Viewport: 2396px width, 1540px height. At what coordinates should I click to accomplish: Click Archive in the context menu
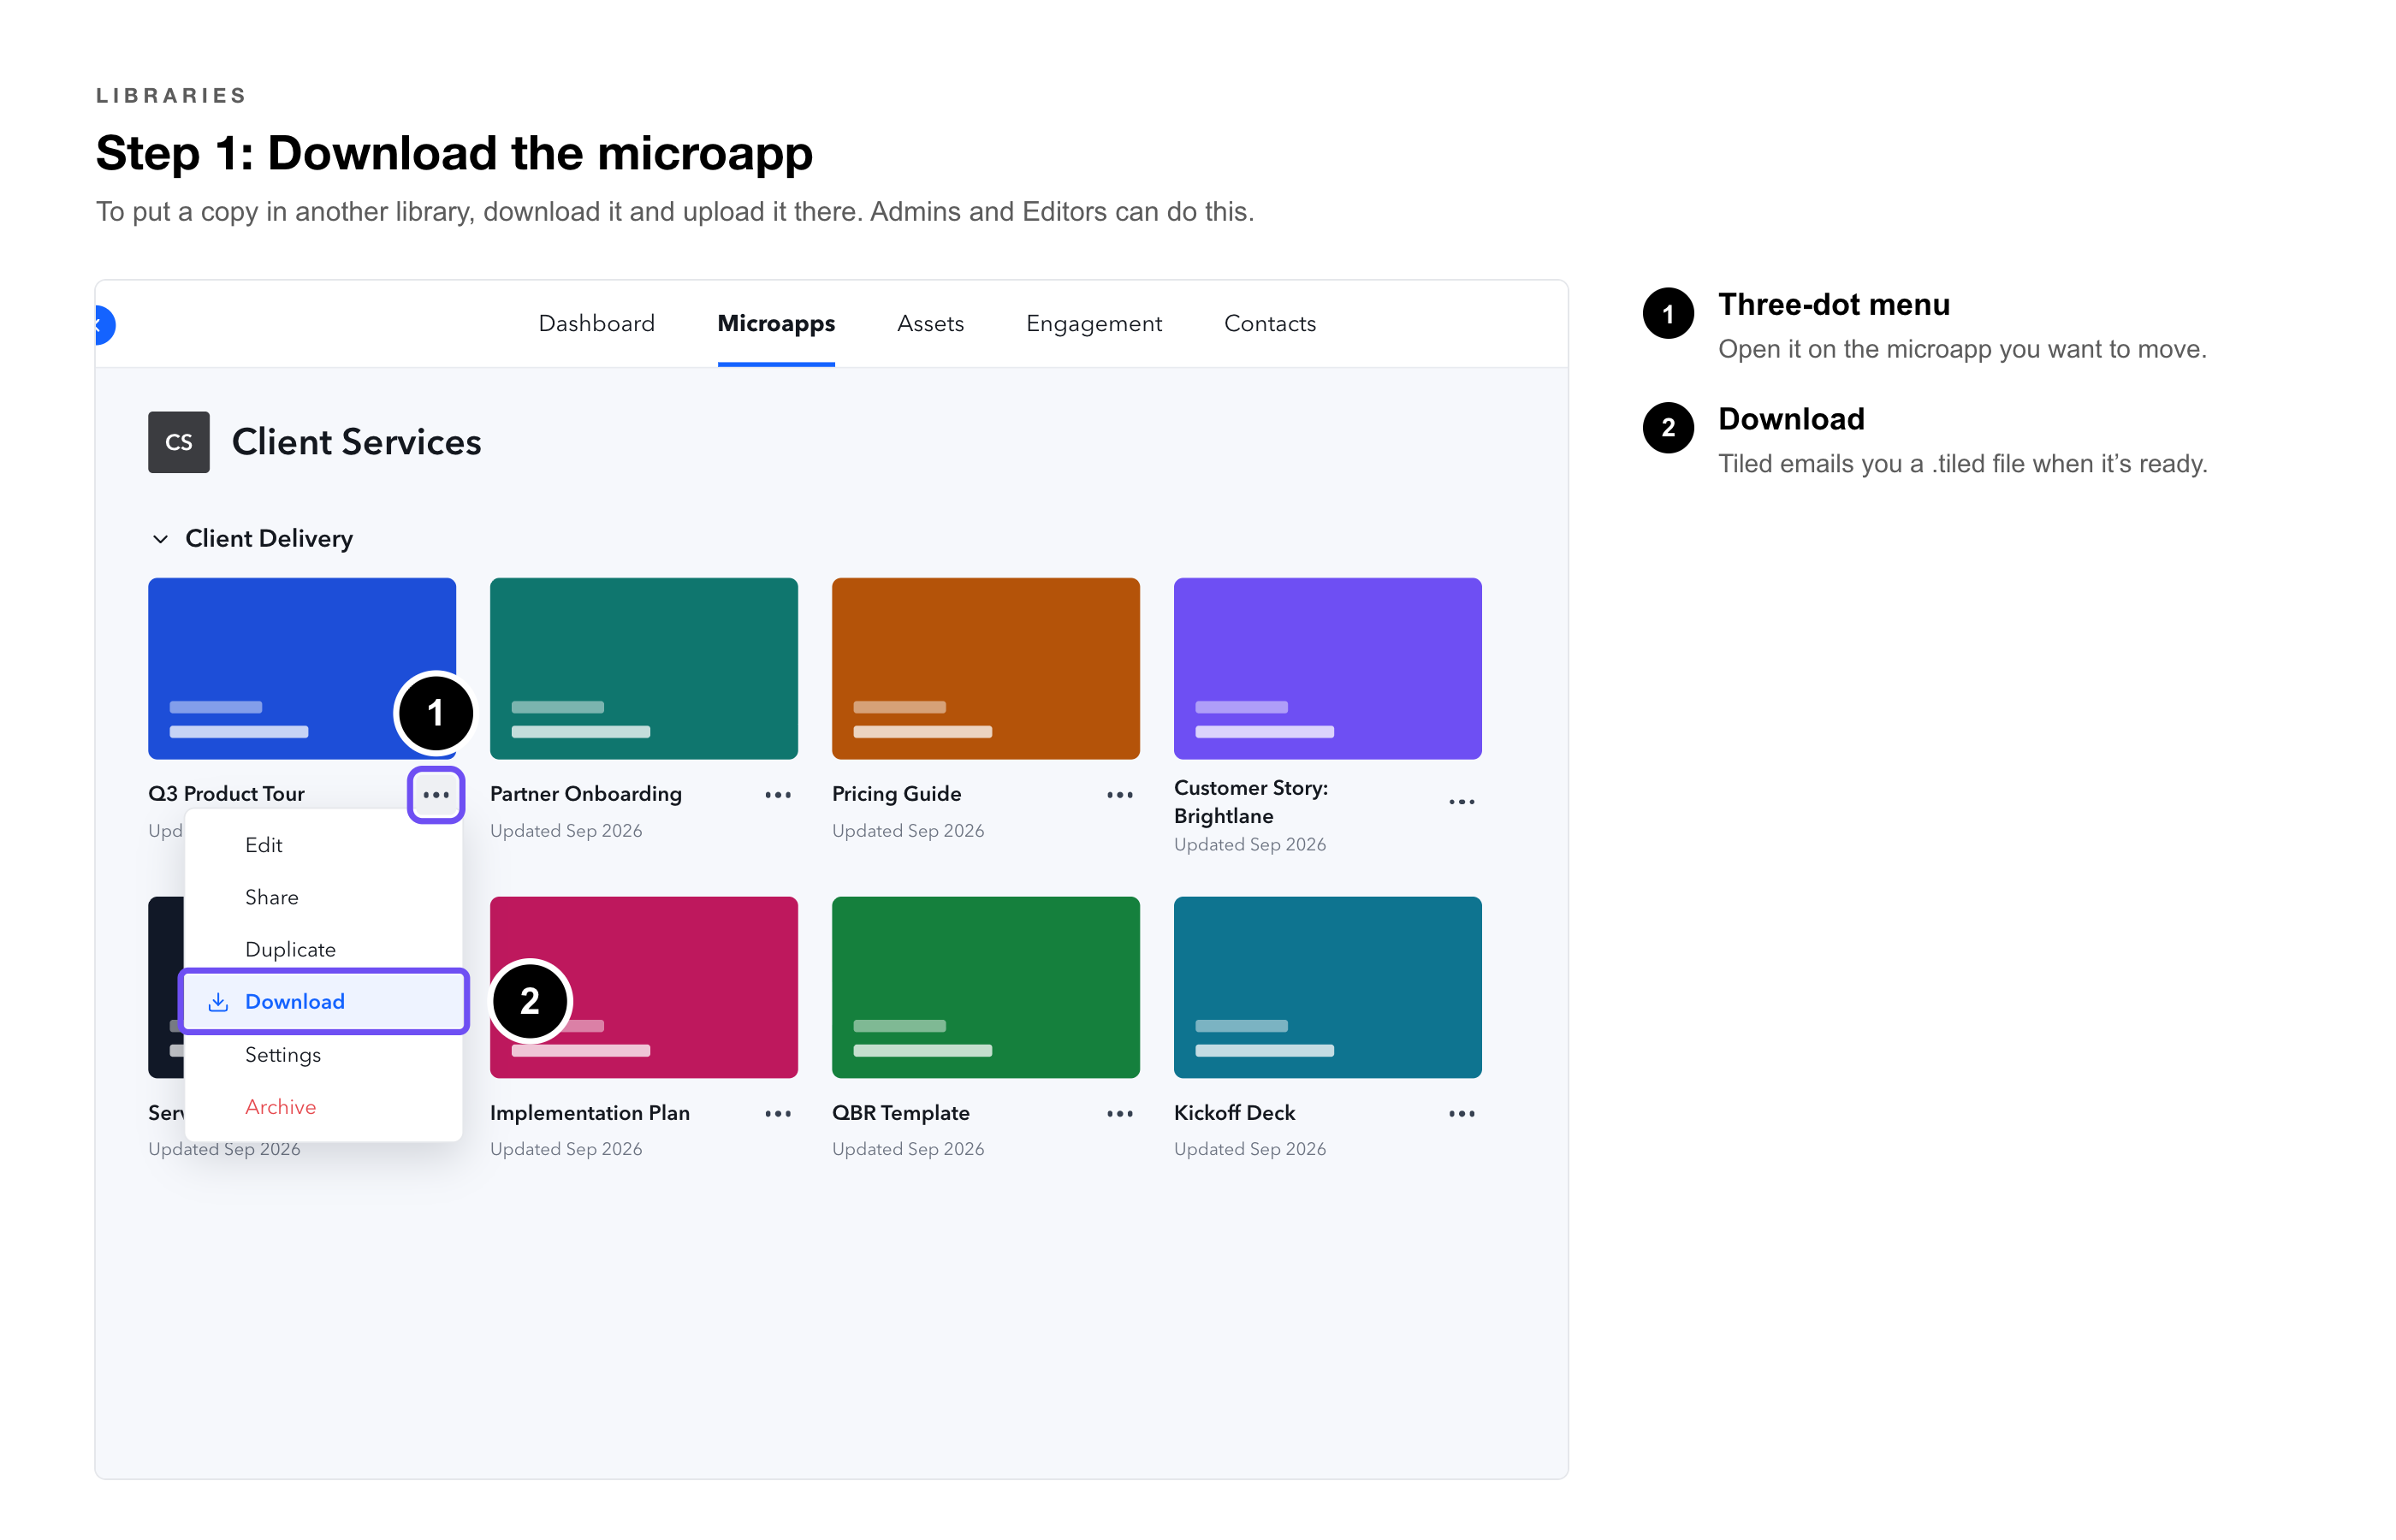323,1107
